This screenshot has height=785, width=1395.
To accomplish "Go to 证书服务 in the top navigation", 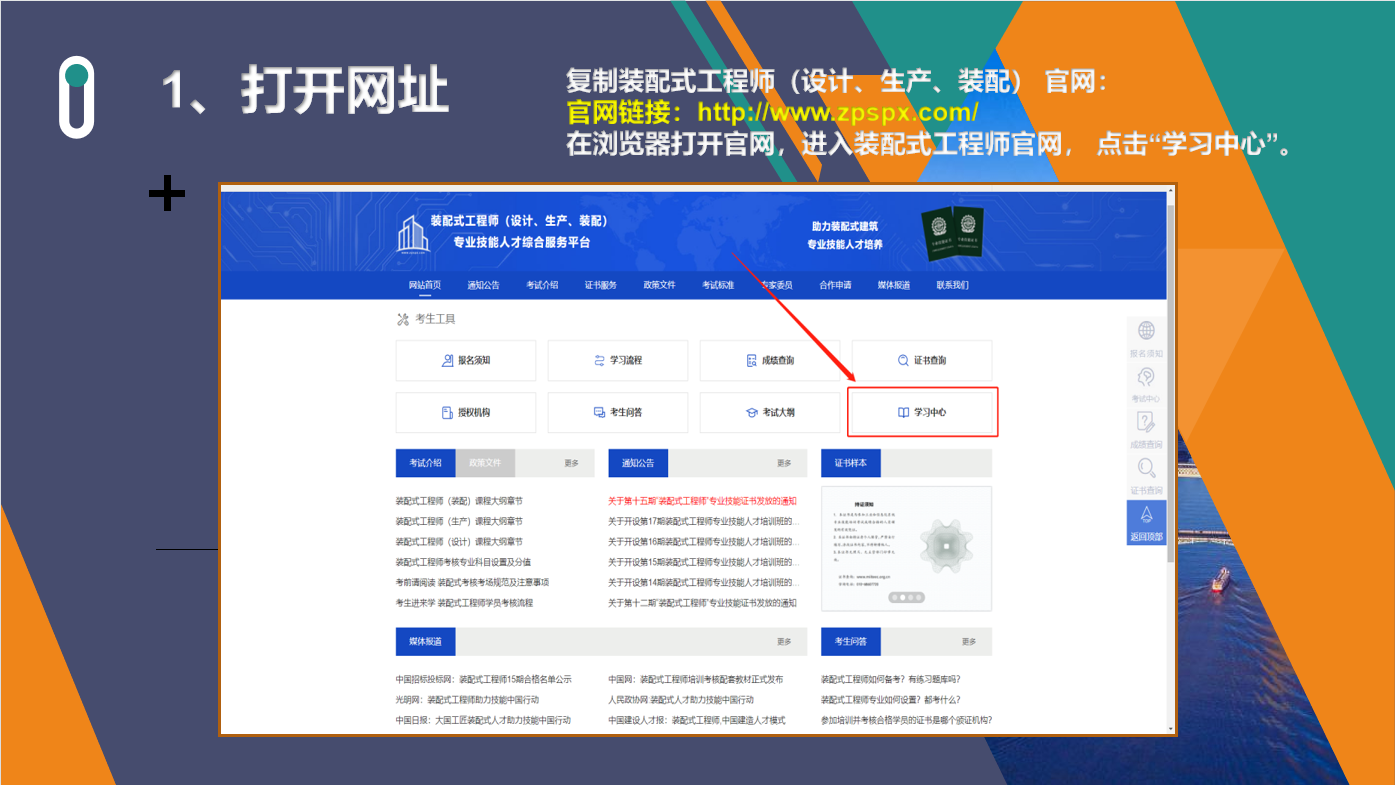I will (601, 285).
